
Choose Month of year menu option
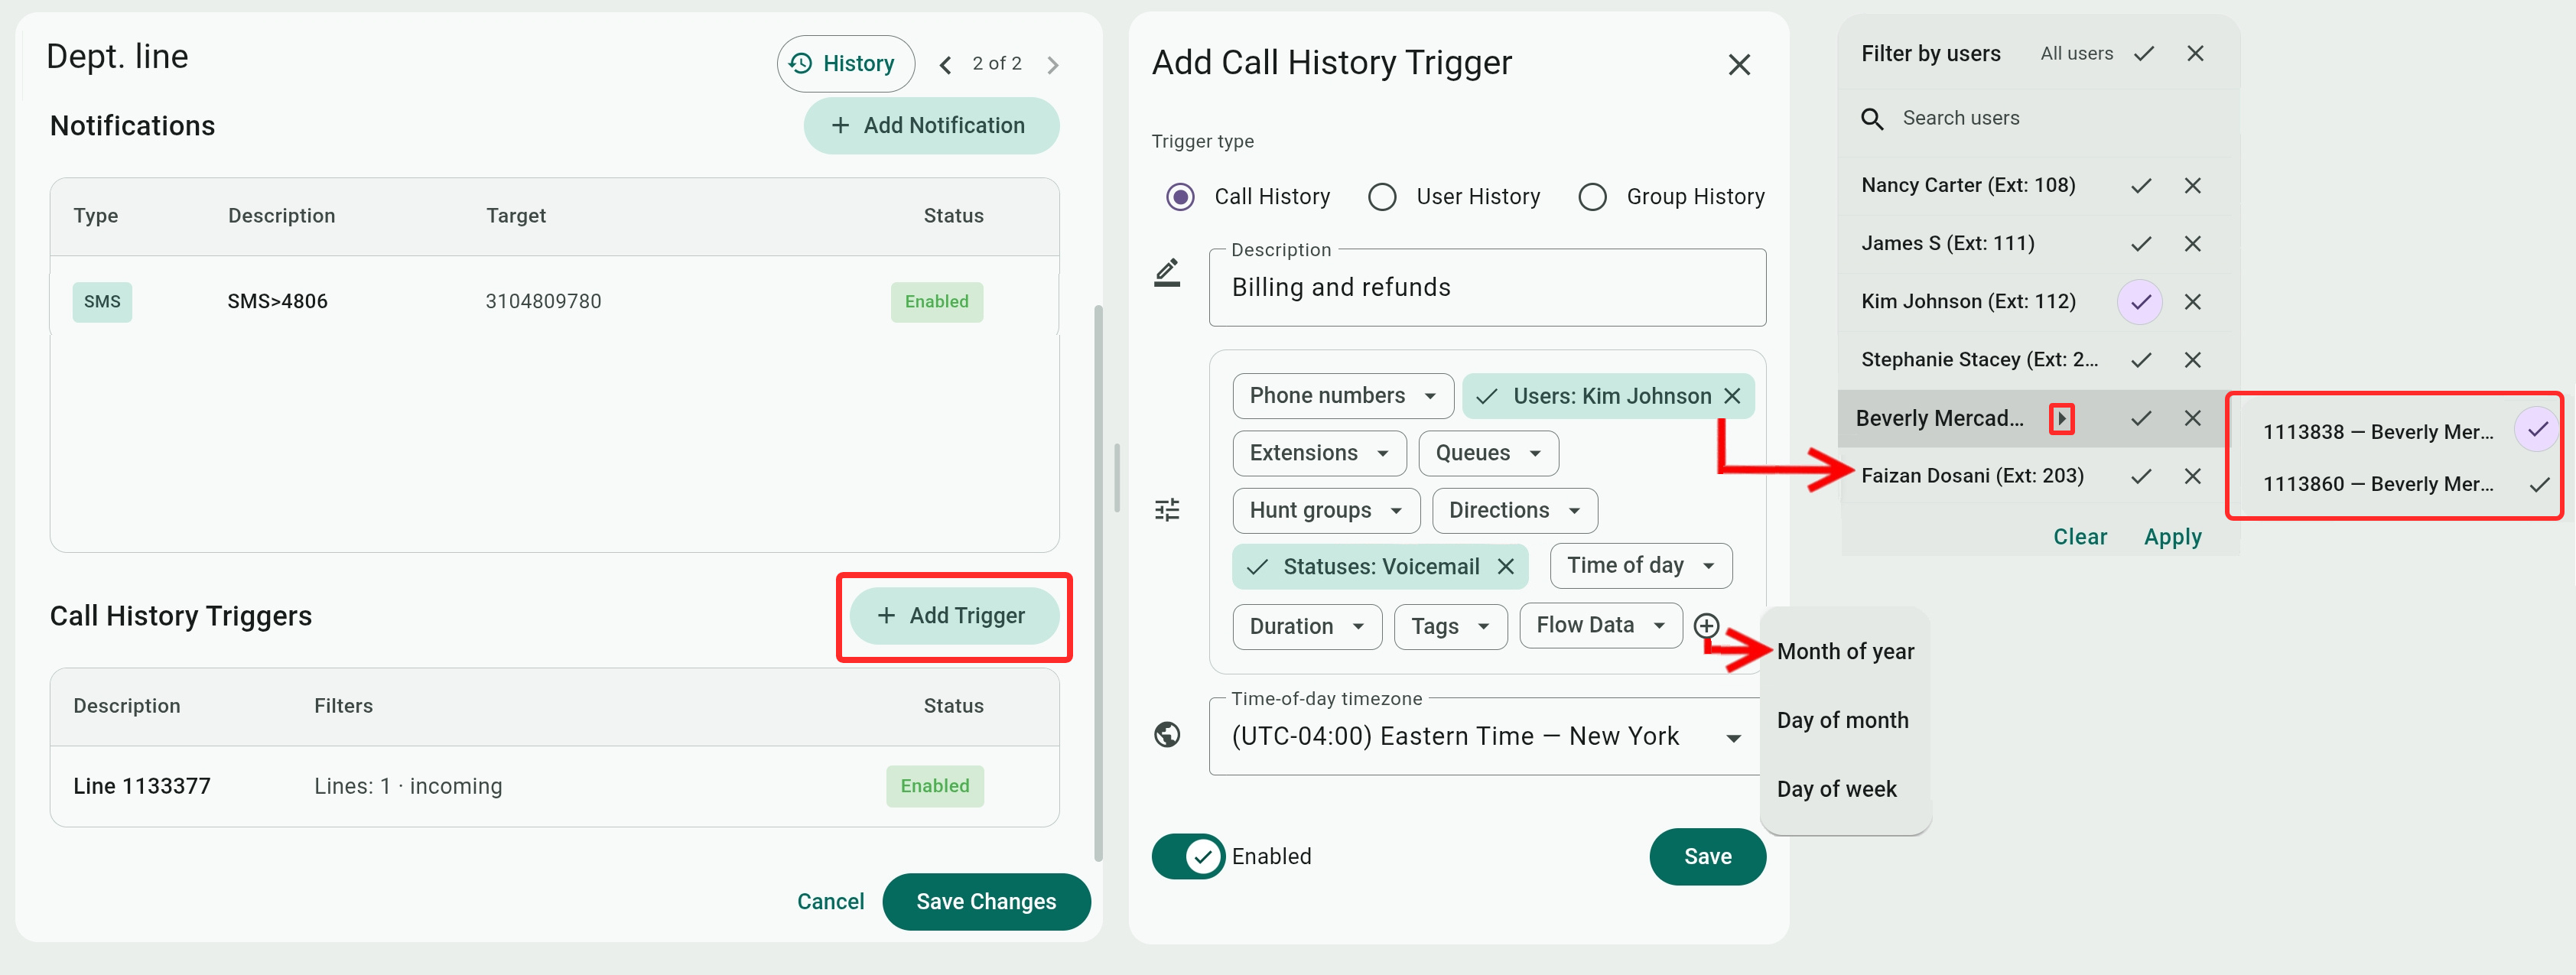[x=1845, y=652]
